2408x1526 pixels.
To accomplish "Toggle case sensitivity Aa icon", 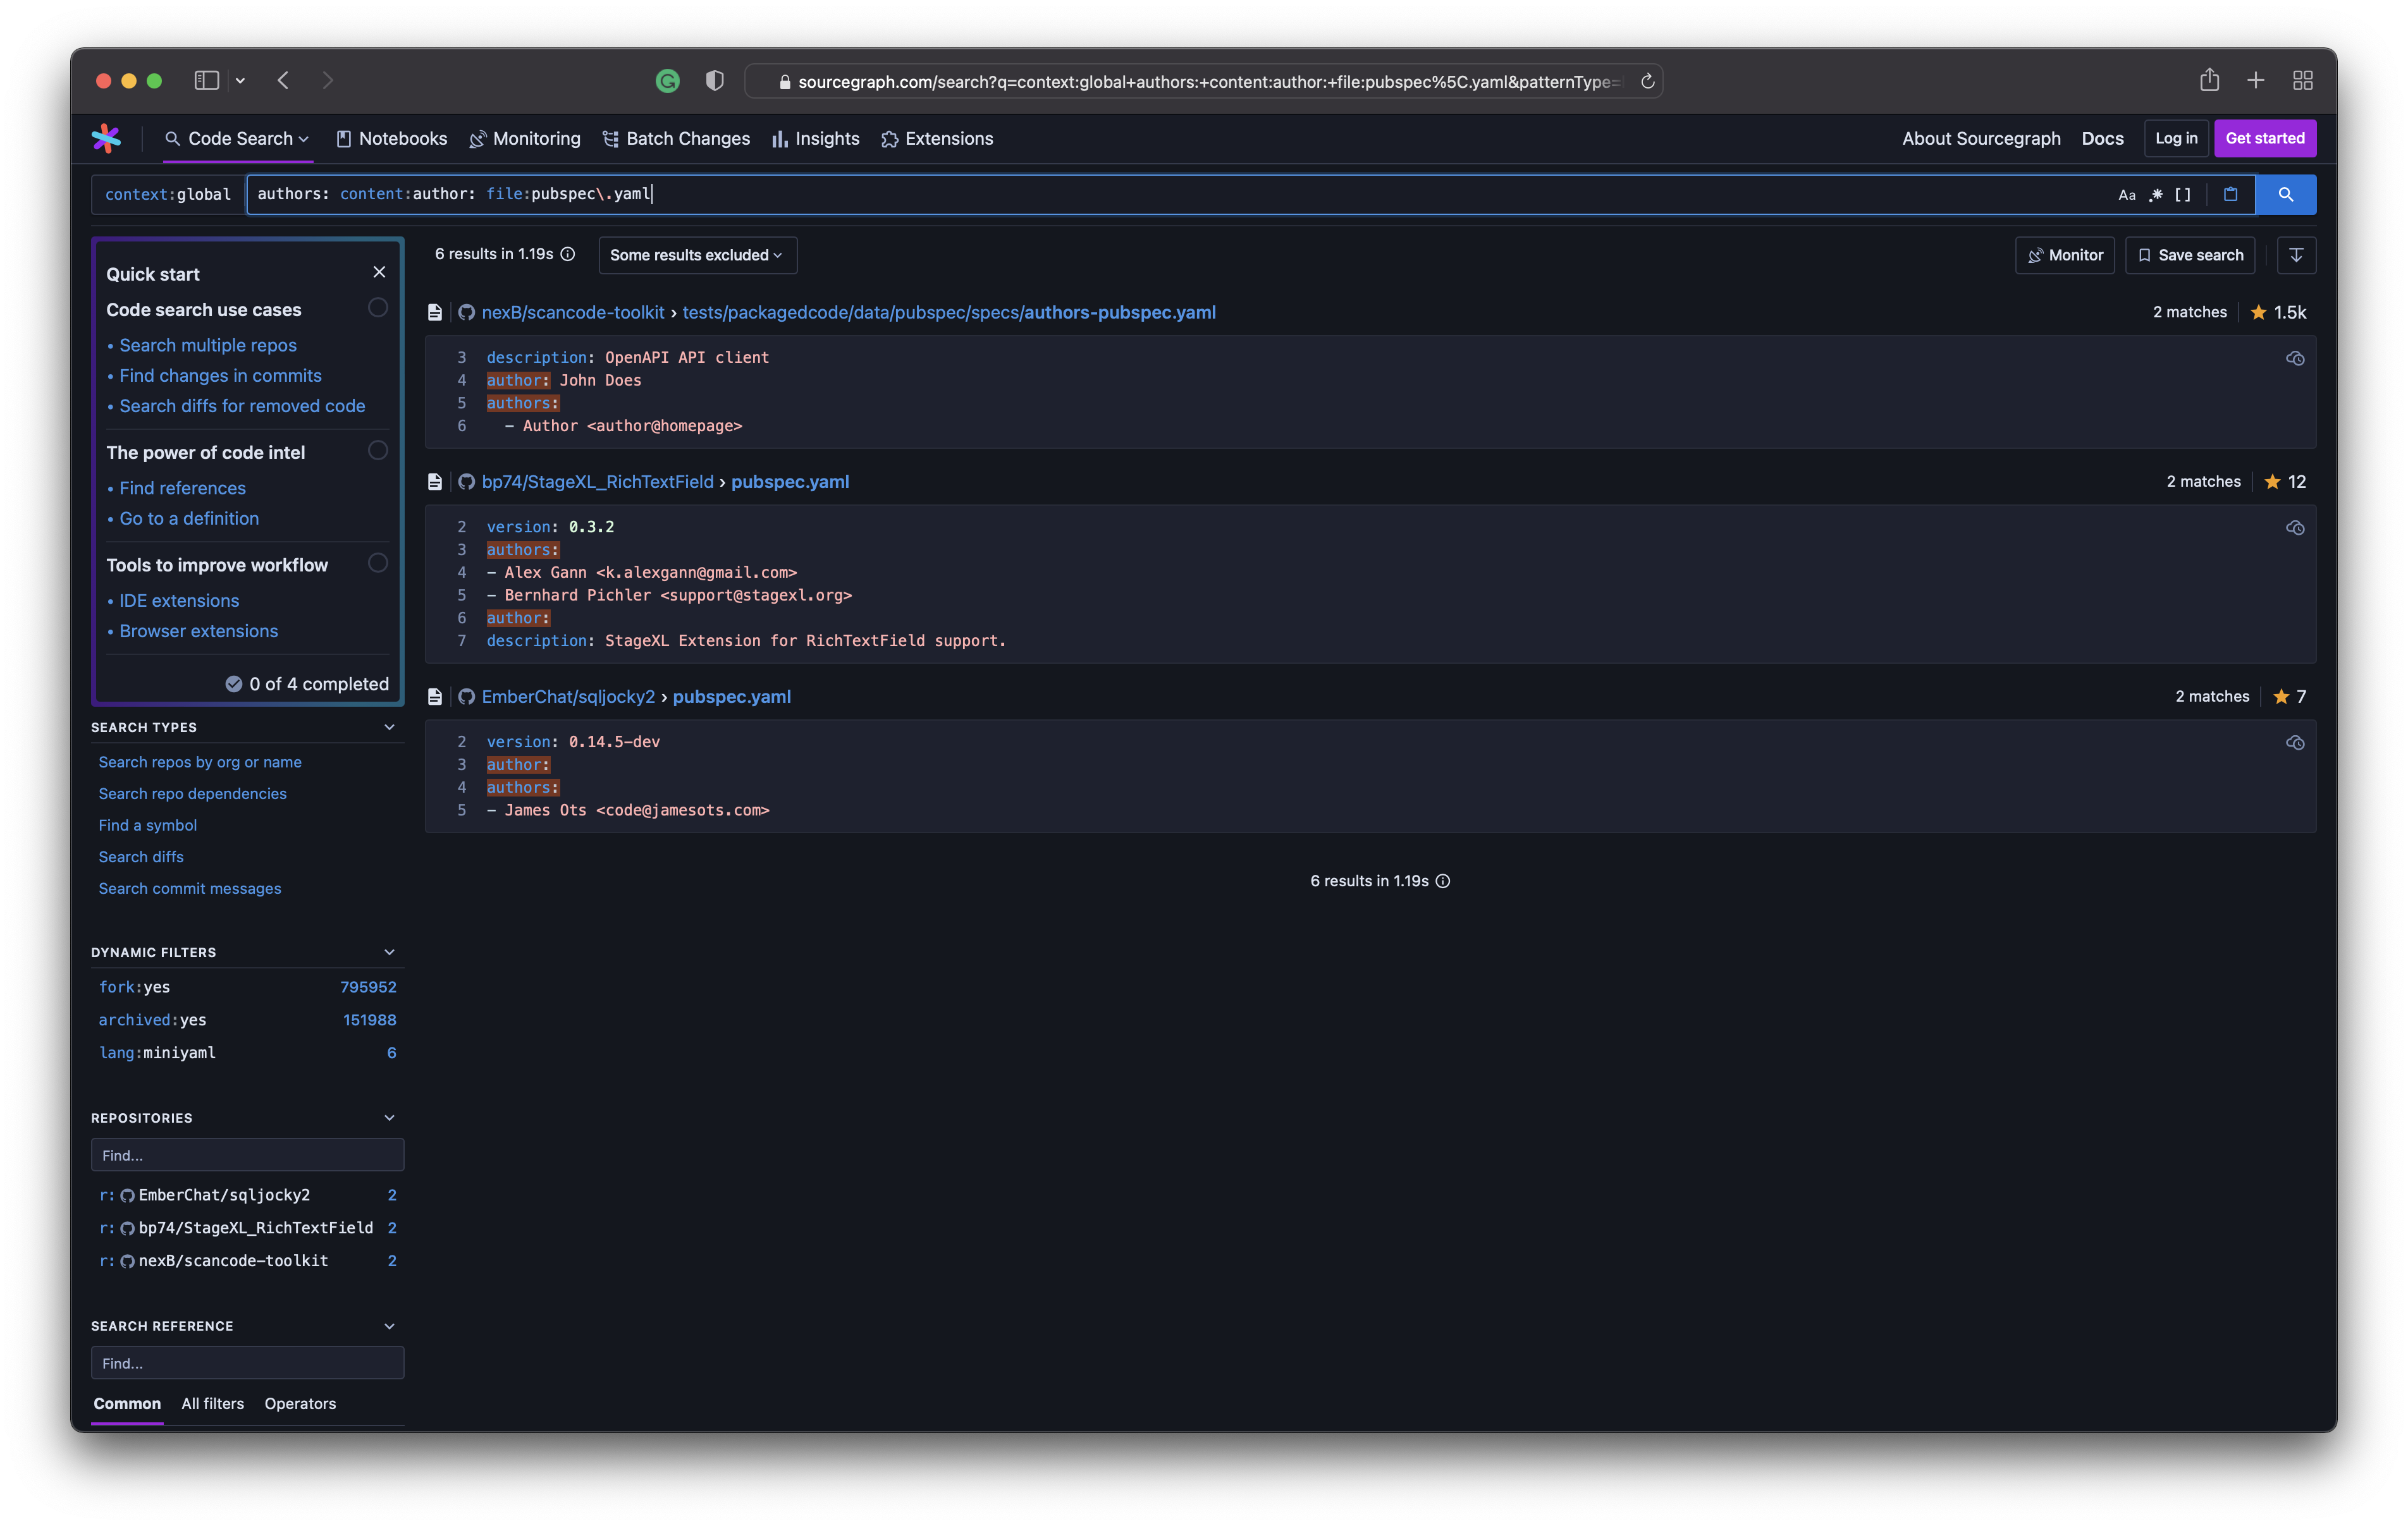I will coord(2126,195).
